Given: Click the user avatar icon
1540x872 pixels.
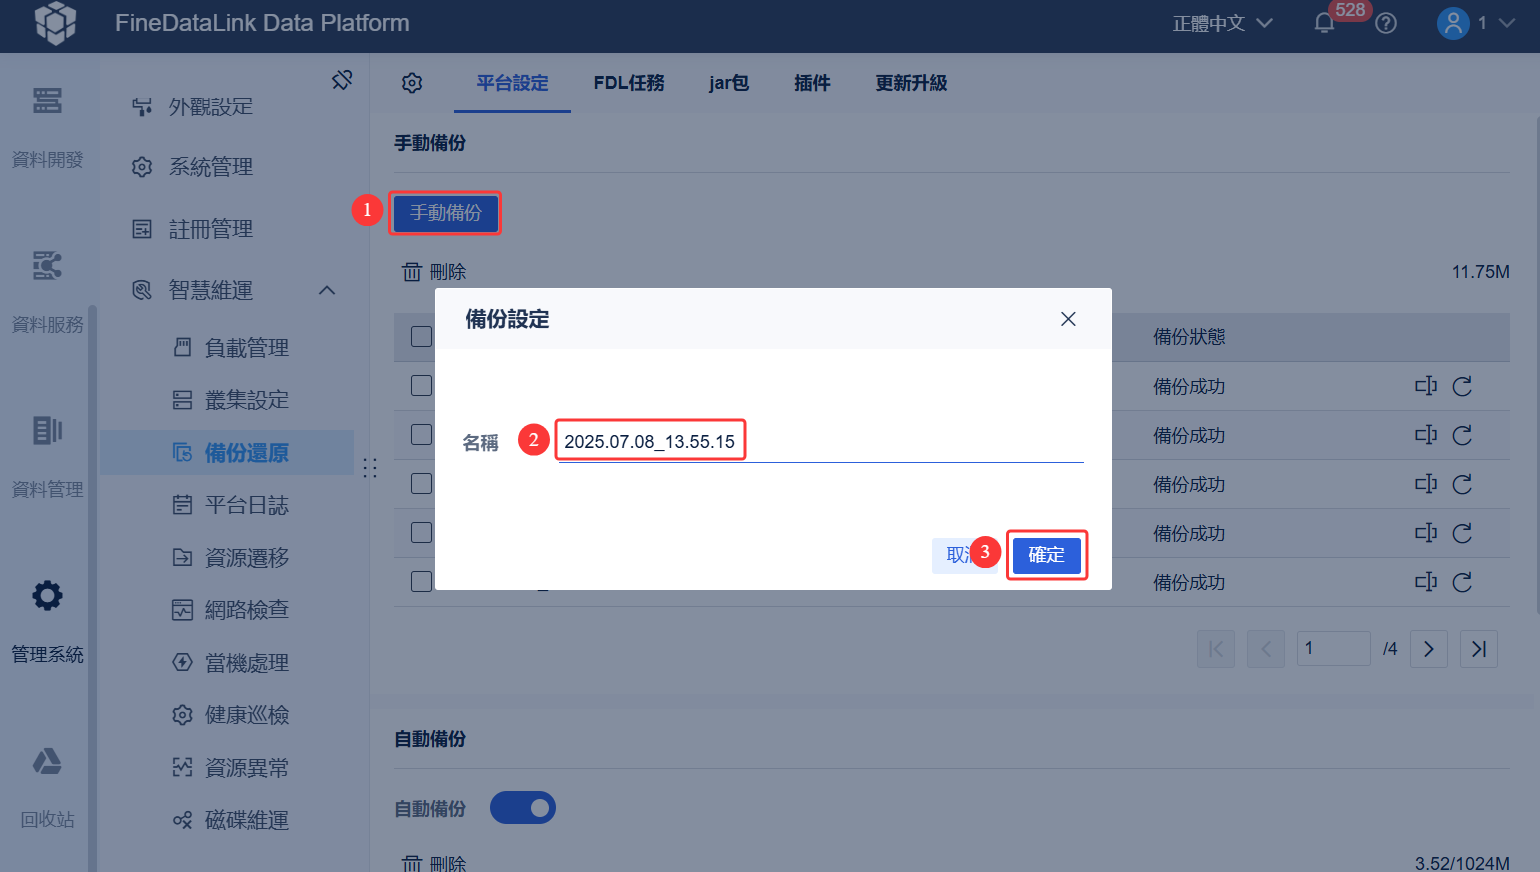Looking at the screenshot, I should (1453, 23).
